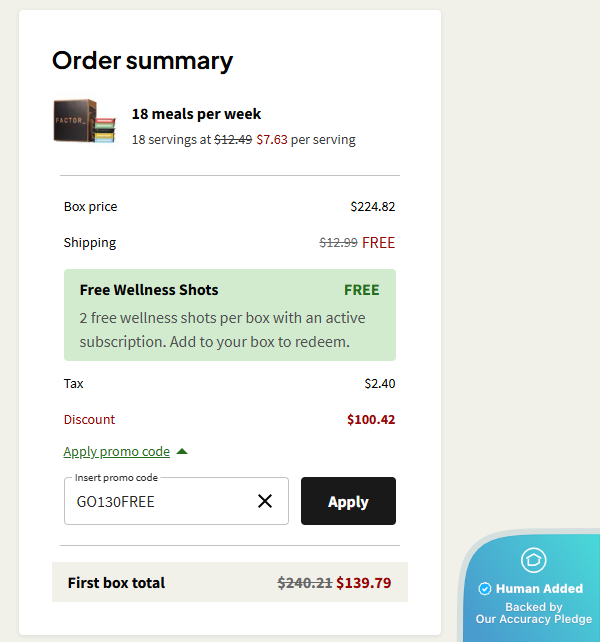600x642 pixels.
Task: Click the green FREE label in wellness banner
Action: coord(362,290)
